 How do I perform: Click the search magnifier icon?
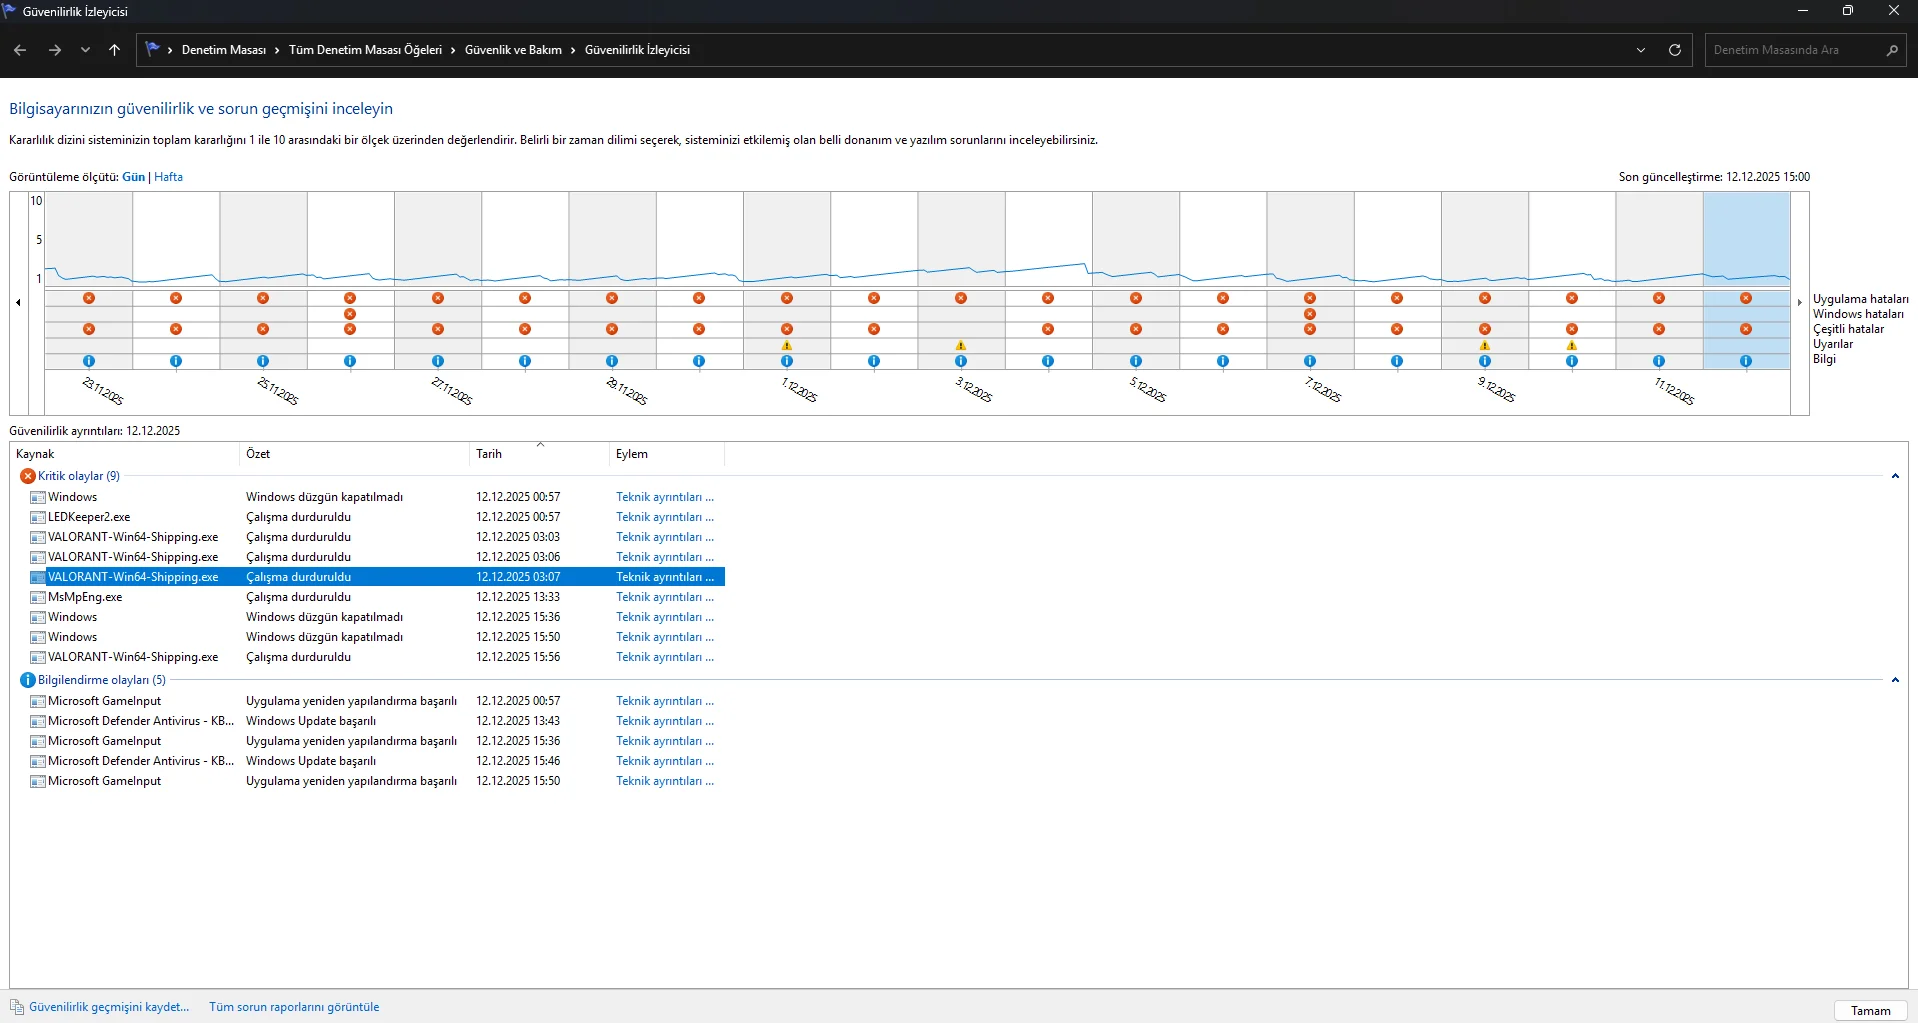[1892, 50]
